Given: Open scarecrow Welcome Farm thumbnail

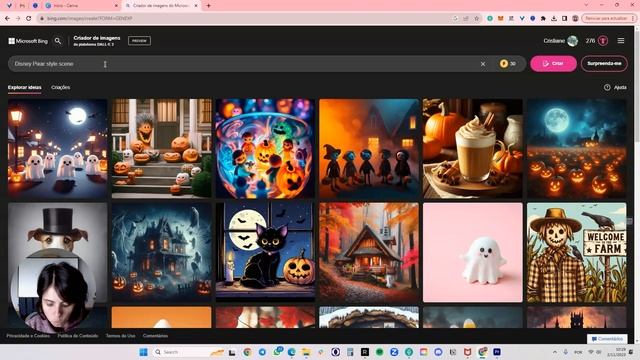Looking at the screenshot, I should (576, 253).
